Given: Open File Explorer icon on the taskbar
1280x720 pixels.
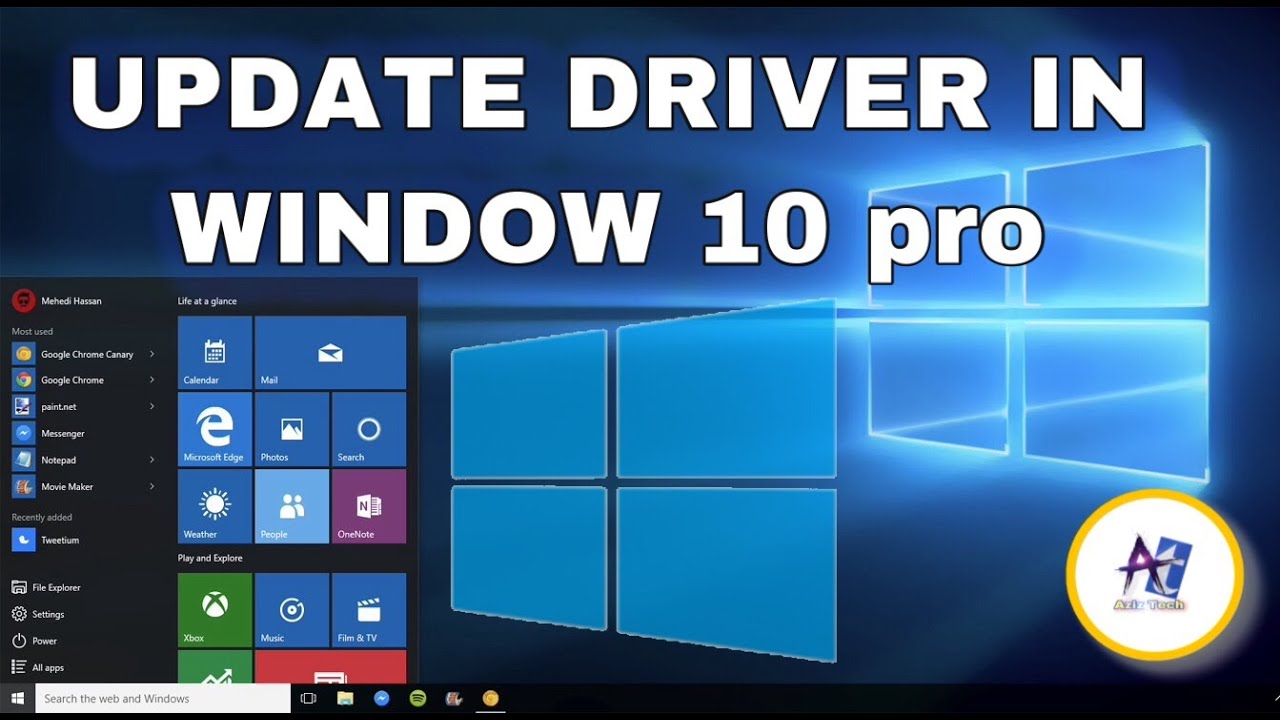Looking at the screenshot, I should pos(345,698).
